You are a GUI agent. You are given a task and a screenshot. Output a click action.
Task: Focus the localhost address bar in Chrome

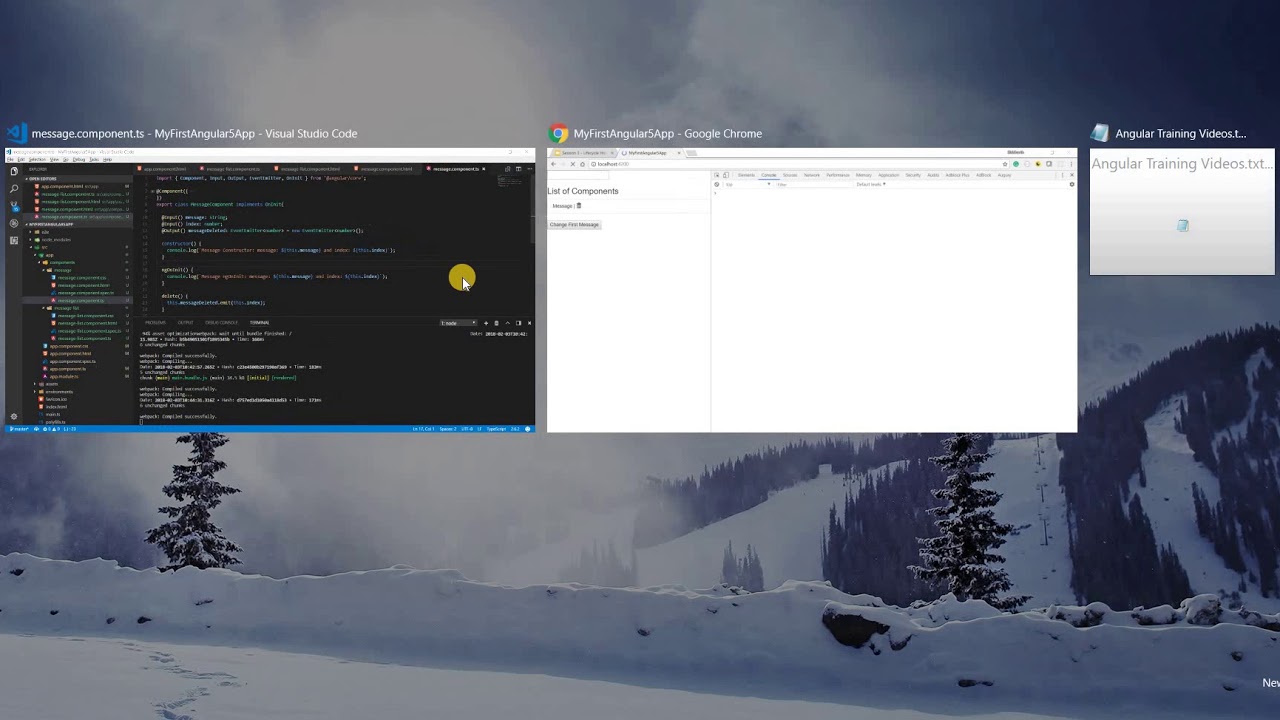[x=798, y=164]
